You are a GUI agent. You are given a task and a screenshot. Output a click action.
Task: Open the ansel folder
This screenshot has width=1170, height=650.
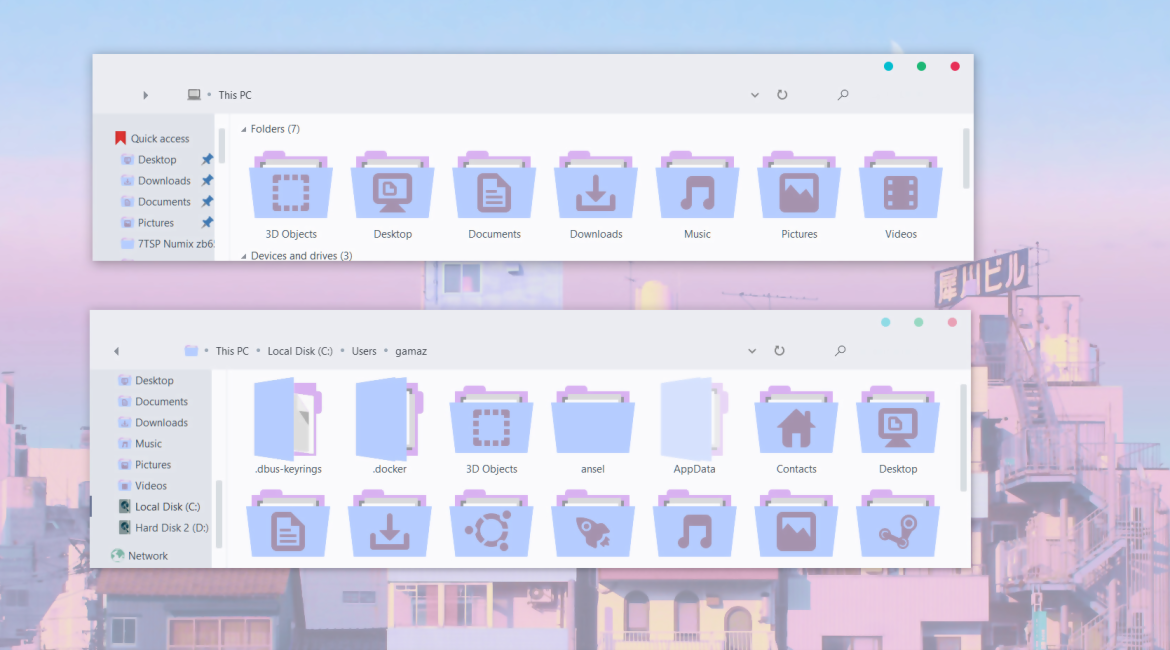click(593, 429)
